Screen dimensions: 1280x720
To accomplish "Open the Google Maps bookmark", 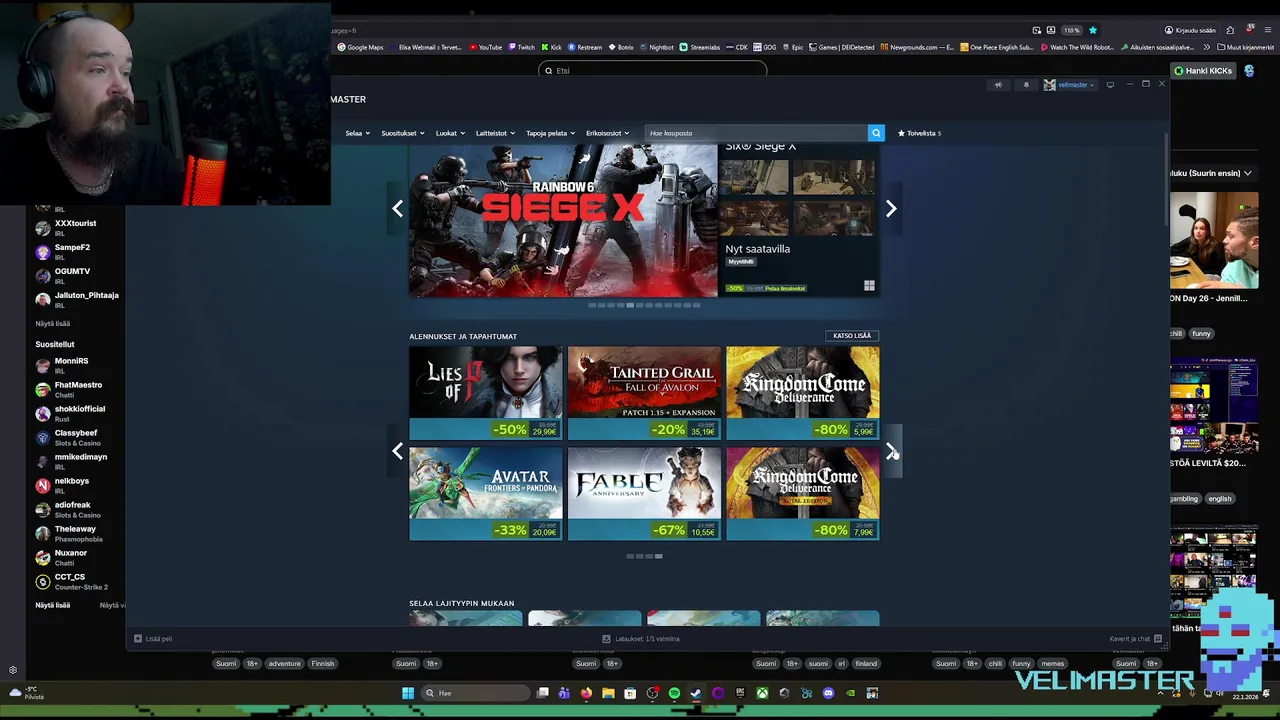I will click(x=360, y=47).
